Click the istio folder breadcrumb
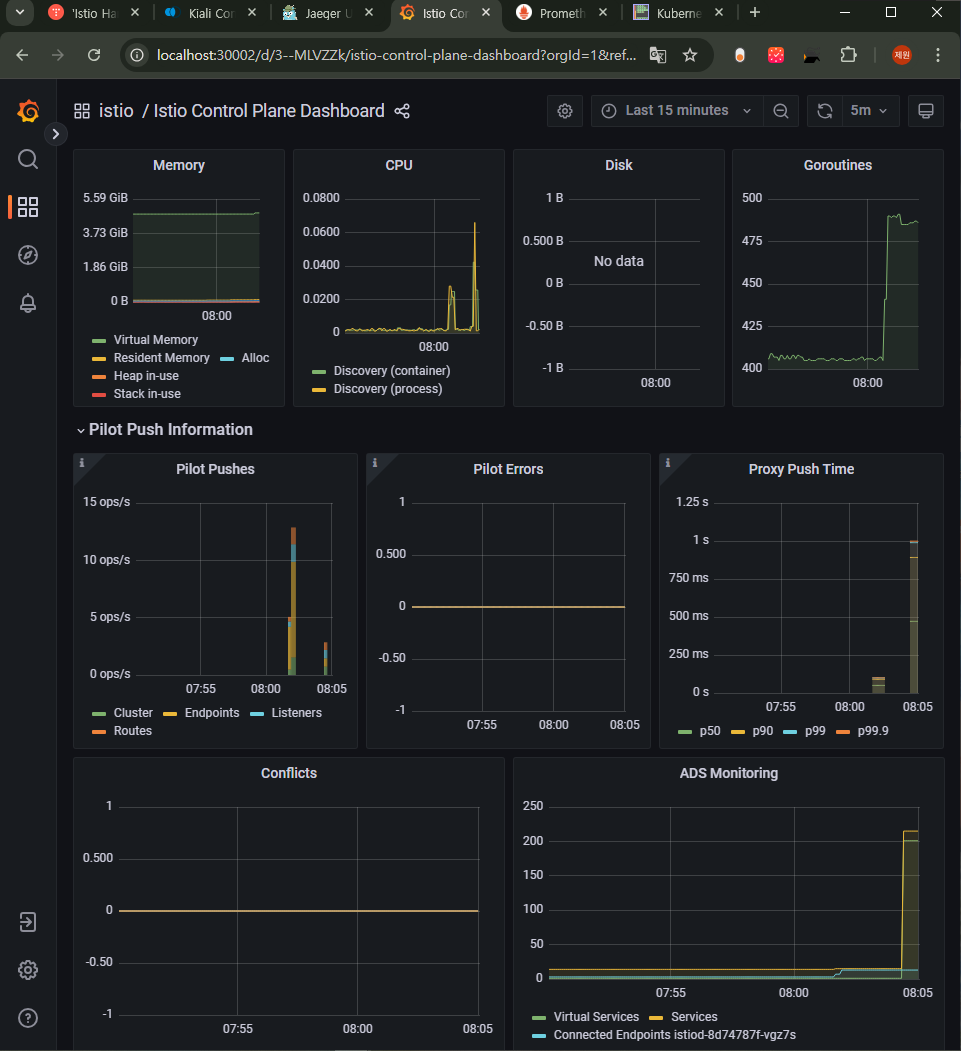 pyautogui.click(x=116, y=111)
